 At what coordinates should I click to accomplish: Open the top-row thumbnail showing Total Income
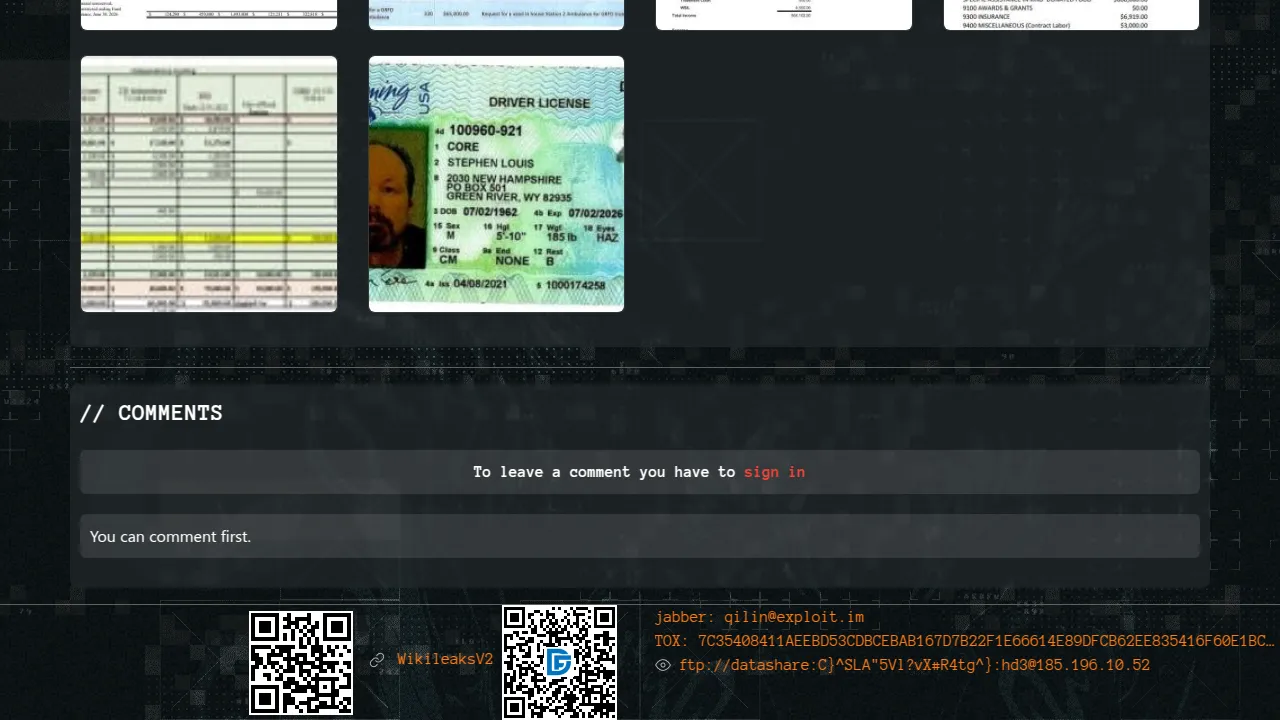784,14
